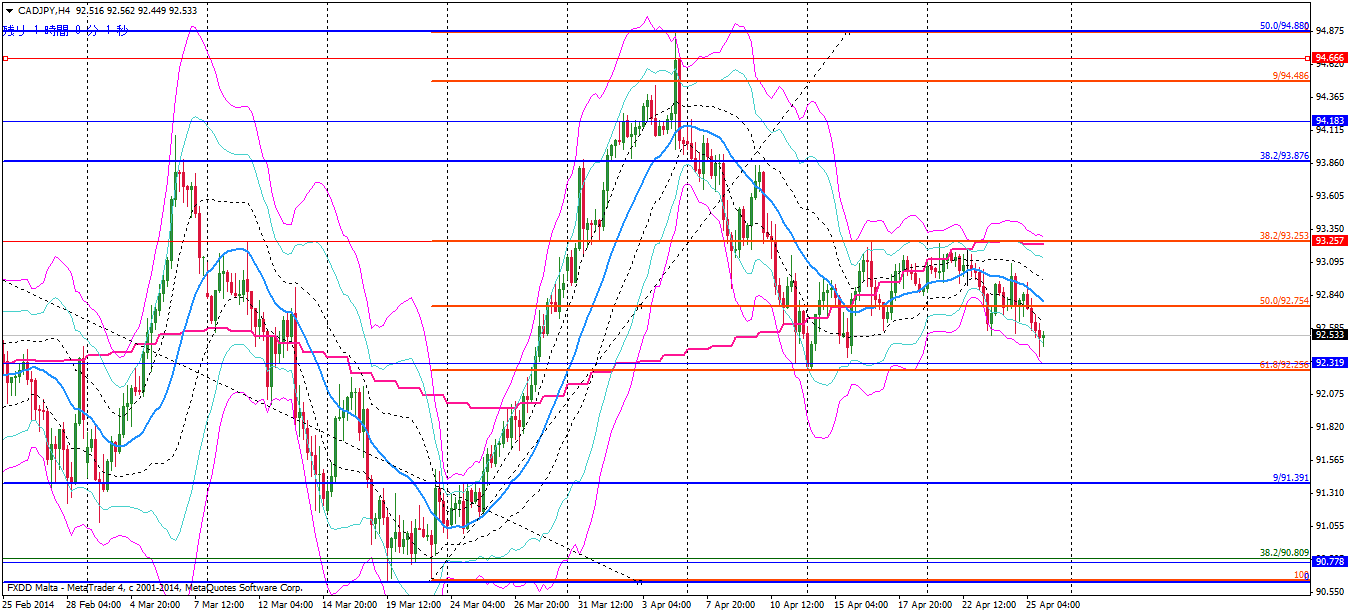Select the red 94.666 price tag
The width and height of the screenshot is (1350, 613).
pyautogui.click(x=1330, y=58)
